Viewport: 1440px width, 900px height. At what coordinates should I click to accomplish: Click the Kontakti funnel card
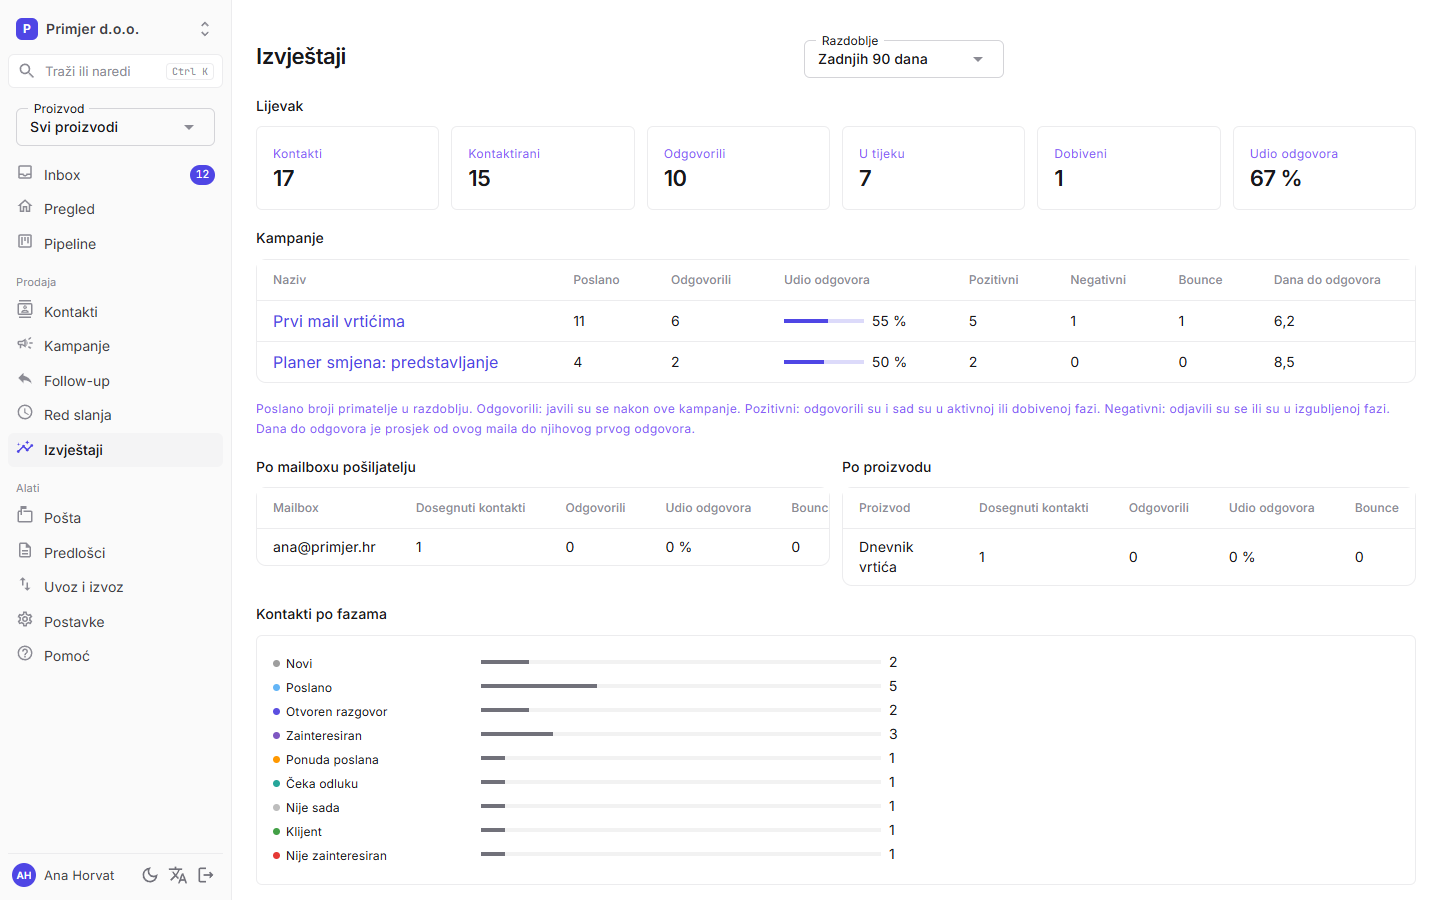pyautogui.click(x=347, y=168)
